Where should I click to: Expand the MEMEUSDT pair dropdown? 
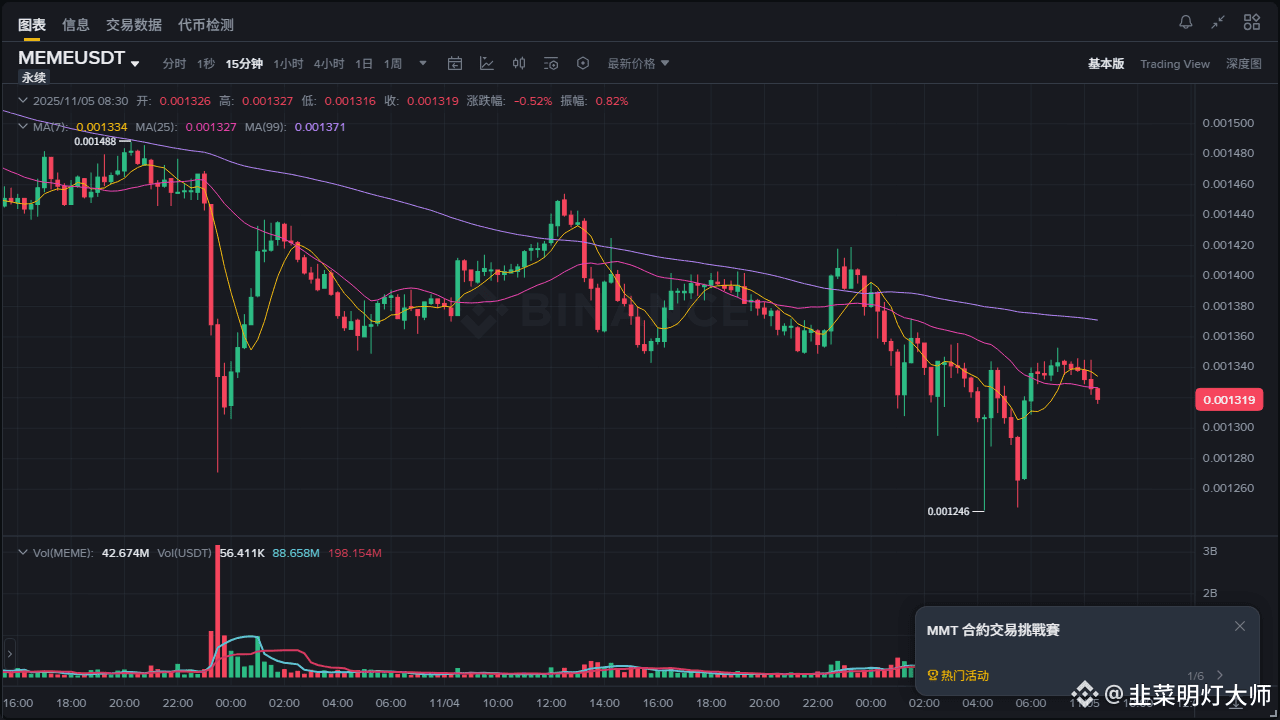(x=135, y=63)
